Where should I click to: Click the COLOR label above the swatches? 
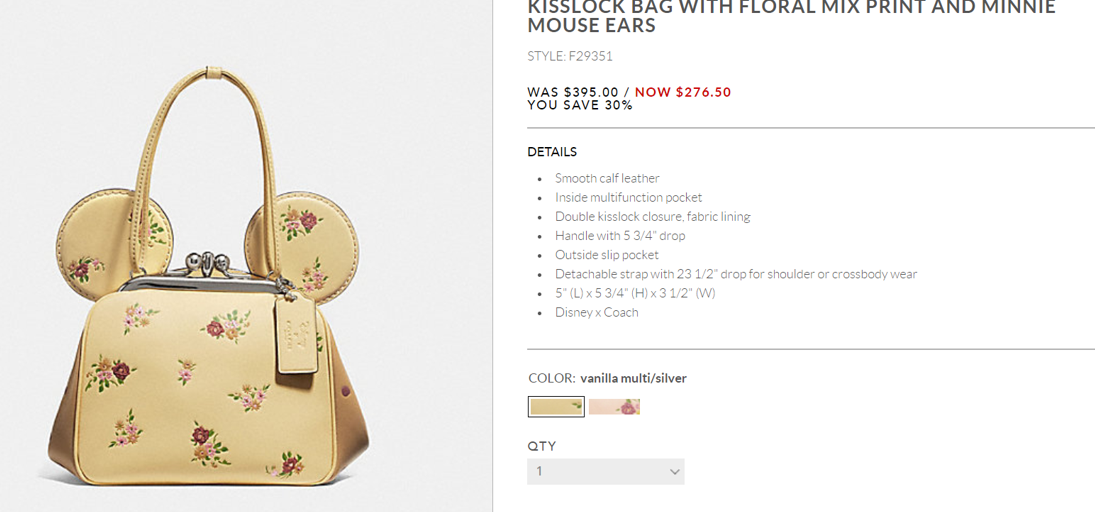(x=551, y=378)
